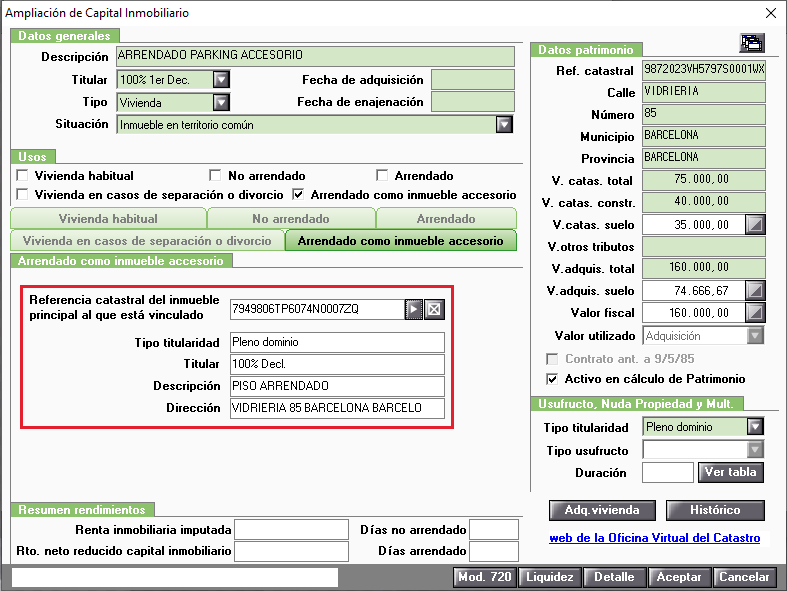Open the Titular dropdown

click(221, 79)
